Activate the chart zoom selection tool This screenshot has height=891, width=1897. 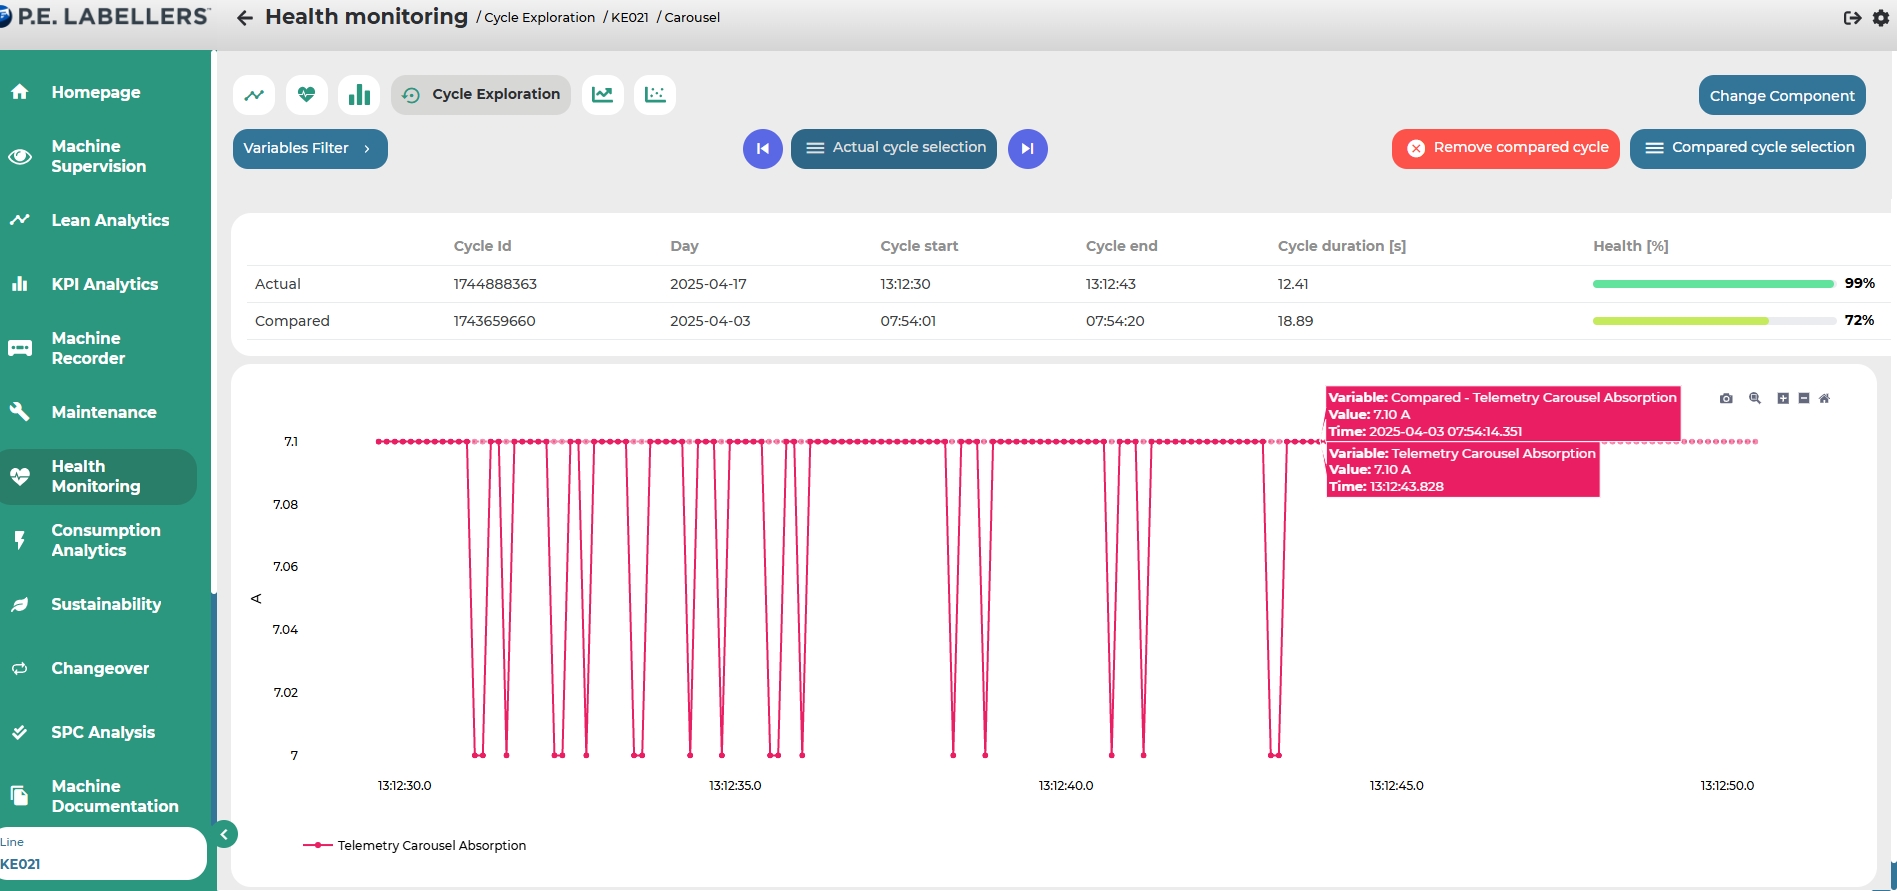(1755, 398)
